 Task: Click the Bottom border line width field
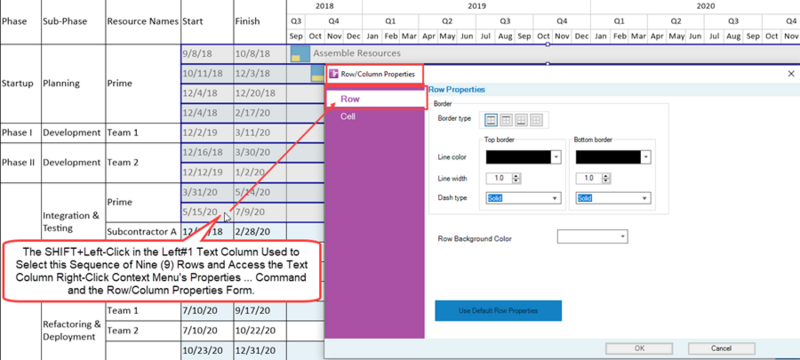[589, 178]
